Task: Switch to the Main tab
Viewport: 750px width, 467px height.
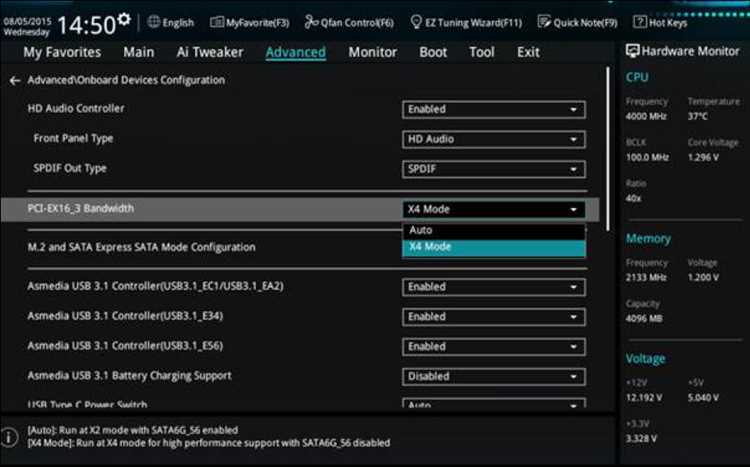Action: [139, 52]
